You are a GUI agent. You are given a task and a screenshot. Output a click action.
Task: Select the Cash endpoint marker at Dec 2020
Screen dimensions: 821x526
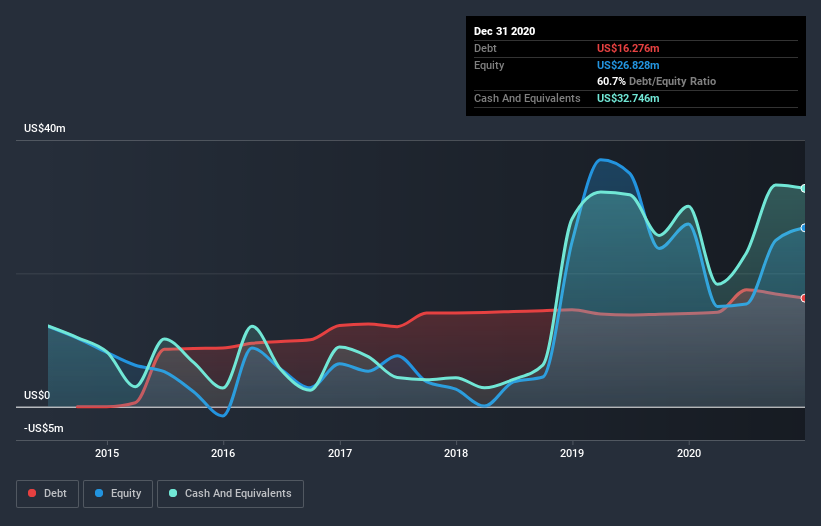coord(804,188)
